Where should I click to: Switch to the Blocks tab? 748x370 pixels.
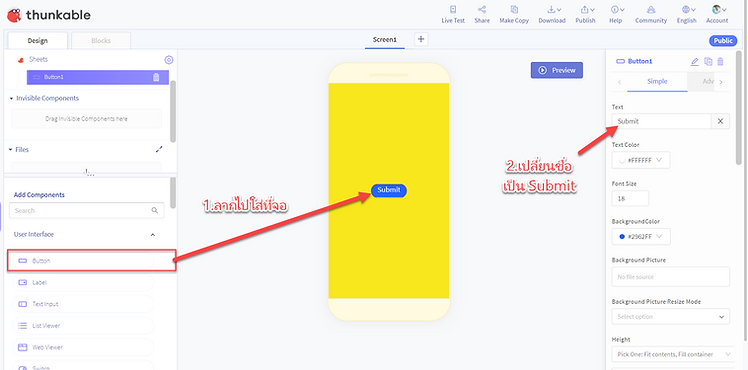[x=101, y=41]
